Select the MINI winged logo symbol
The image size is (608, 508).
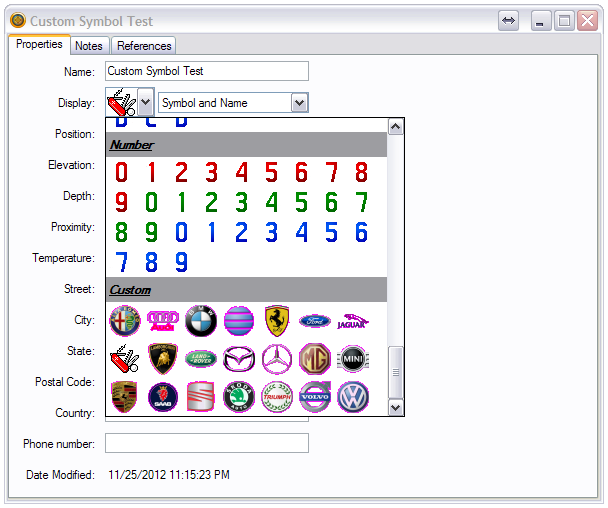[353, 359]
